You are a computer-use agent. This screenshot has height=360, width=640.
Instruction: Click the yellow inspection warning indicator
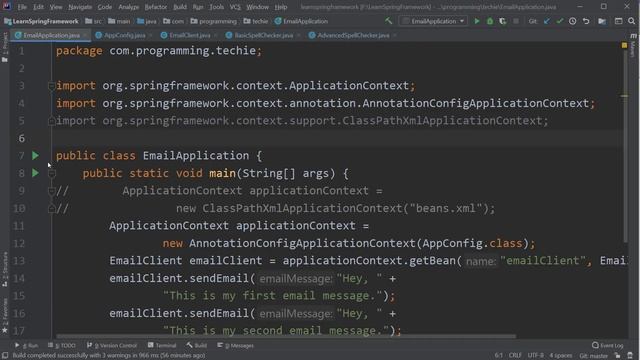(x=624, y=45)
